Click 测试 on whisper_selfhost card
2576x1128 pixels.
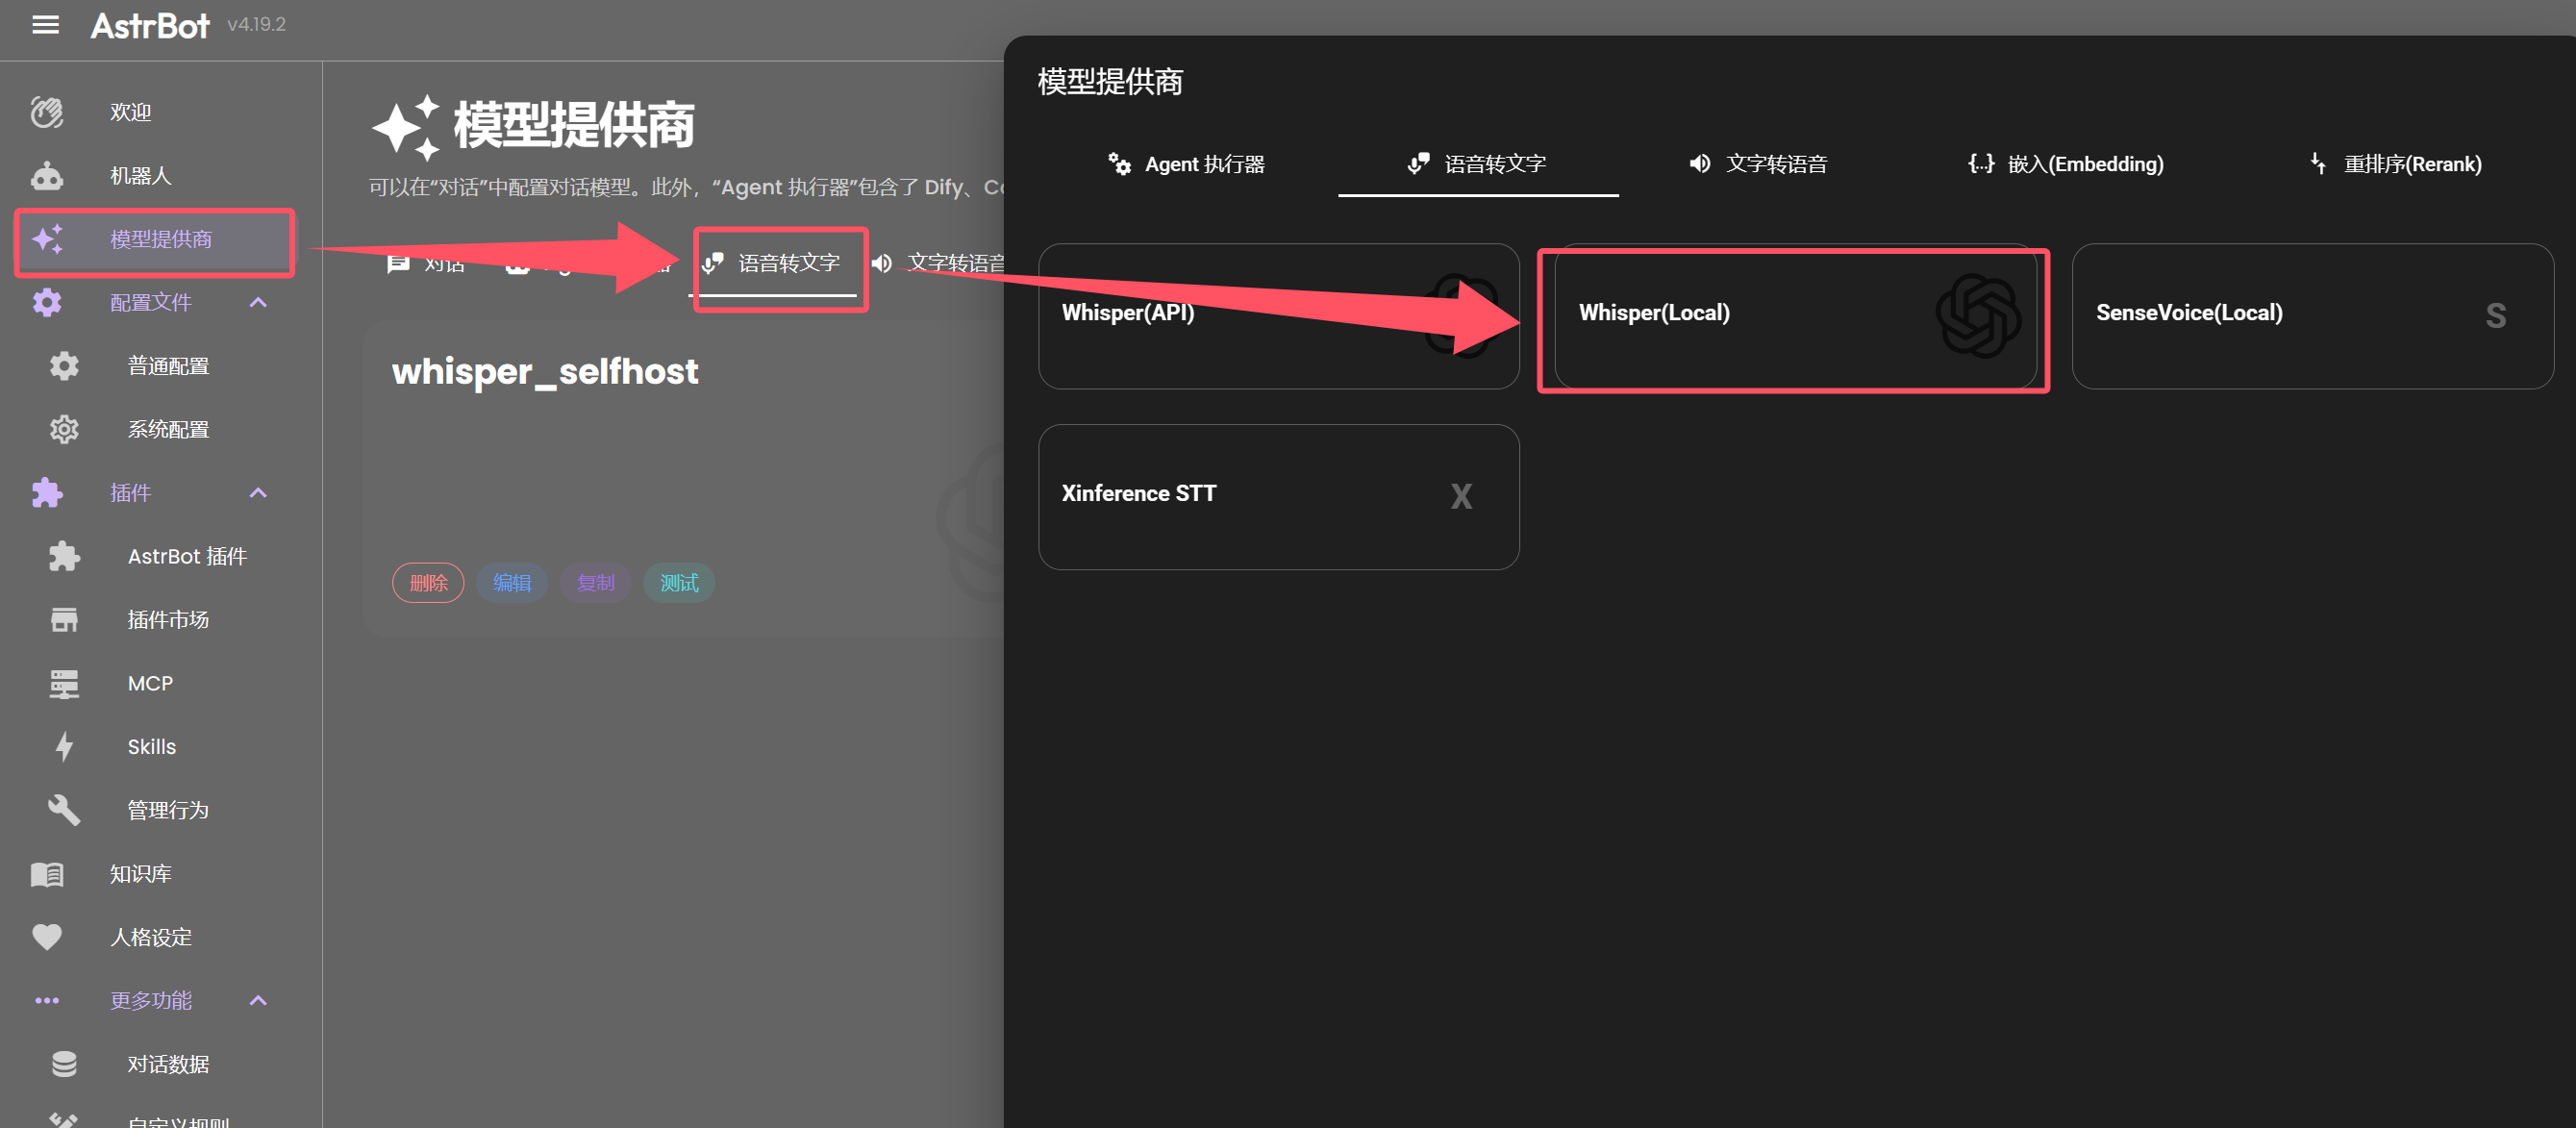pyautogui.click(x=679, y=583)
